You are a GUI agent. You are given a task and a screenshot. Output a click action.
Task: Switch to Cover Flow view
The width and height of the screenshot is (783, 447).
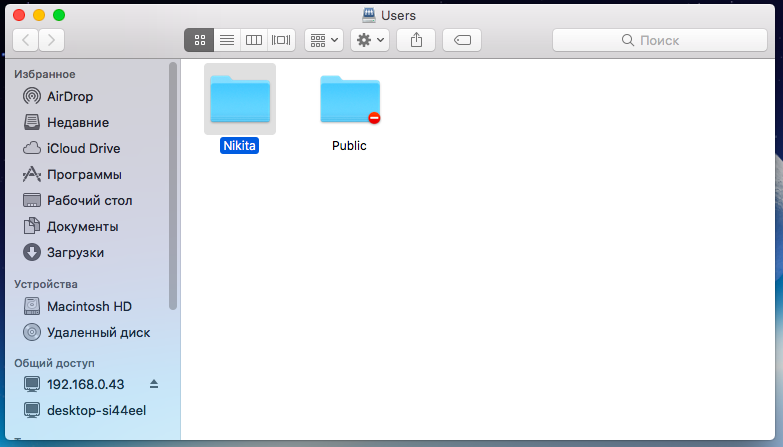coord(281,40)
